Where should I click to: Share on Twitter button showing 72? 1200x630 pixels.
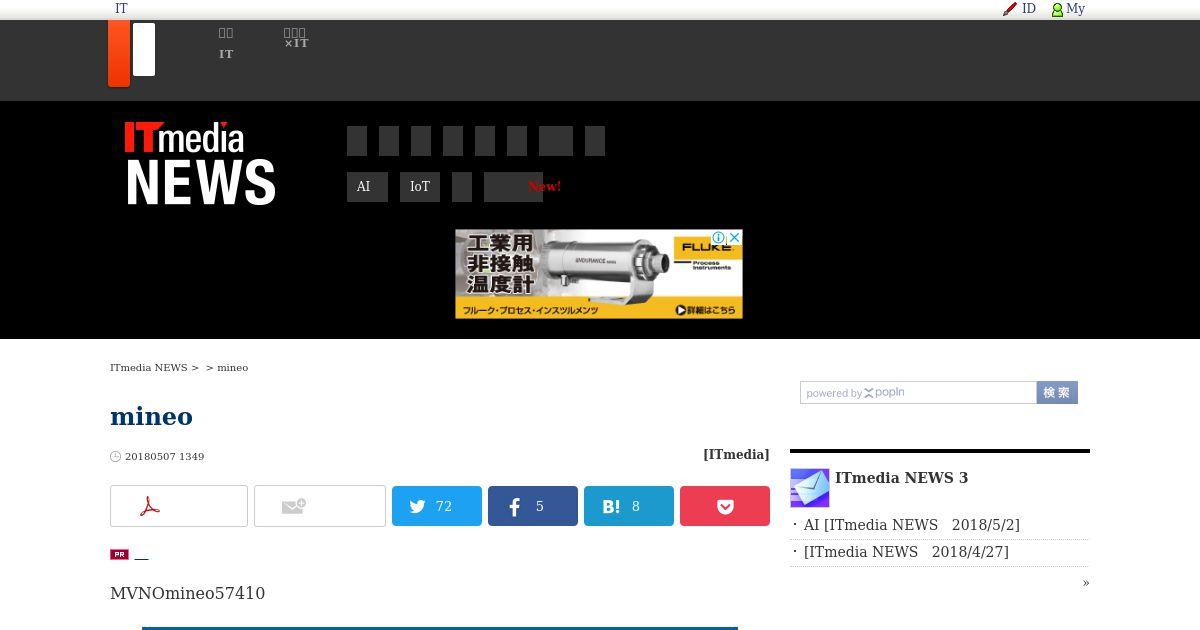click(437, 506)
